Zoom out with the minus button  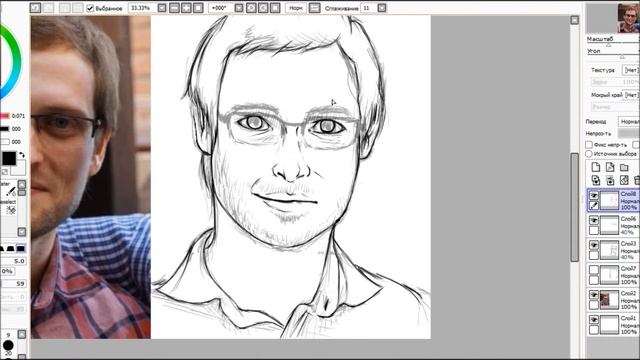click(x=174, y=8)
